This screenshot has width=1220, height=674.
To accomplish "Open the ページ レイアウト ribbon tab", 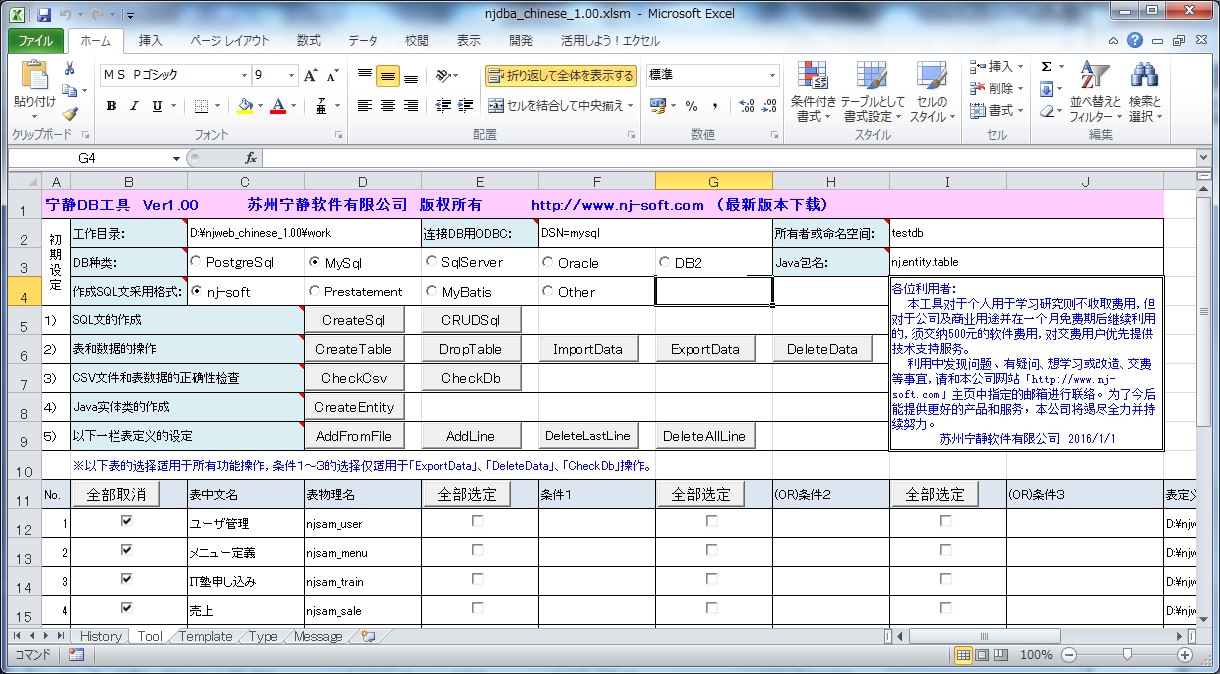I will (230, 41).
